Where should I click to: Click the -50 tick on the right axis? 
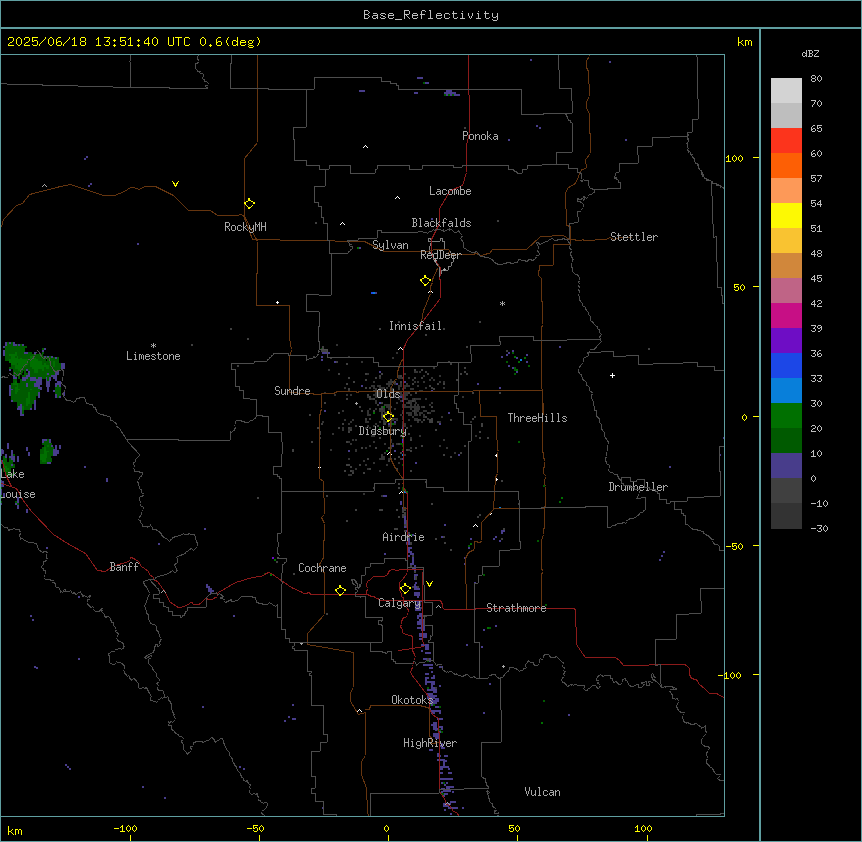click(x=734, y=546)
